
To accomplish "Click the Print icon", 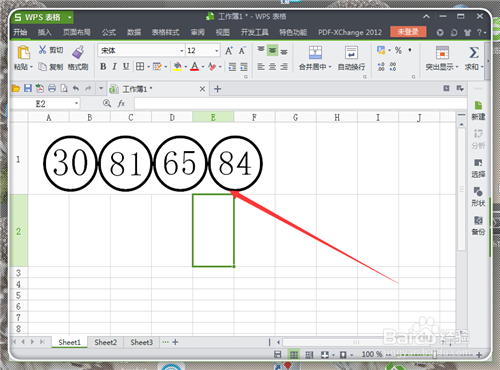I will 52,88.
